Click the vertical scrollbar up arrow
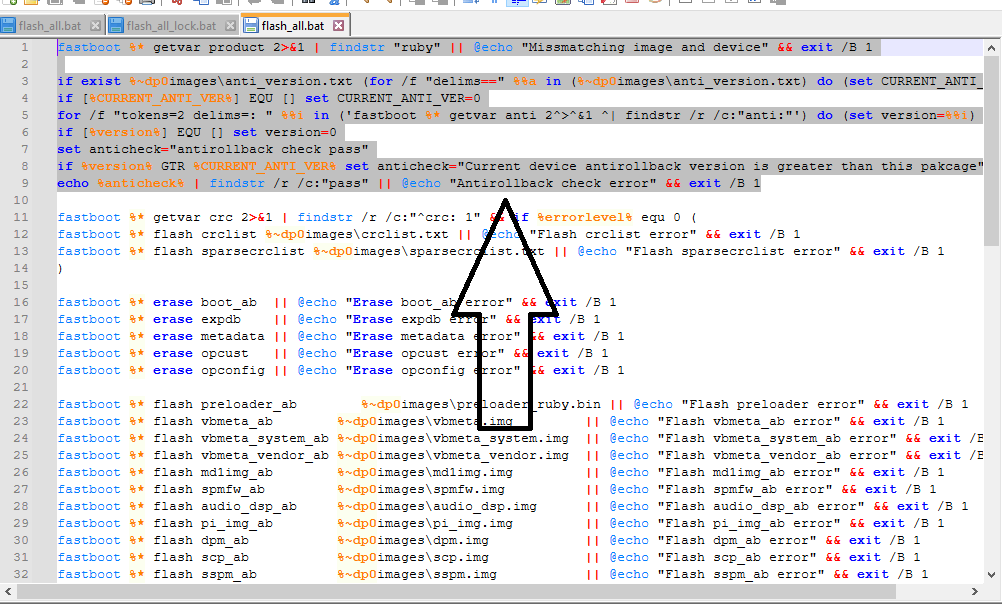The image size is (1002, 604). coord(991,47)
